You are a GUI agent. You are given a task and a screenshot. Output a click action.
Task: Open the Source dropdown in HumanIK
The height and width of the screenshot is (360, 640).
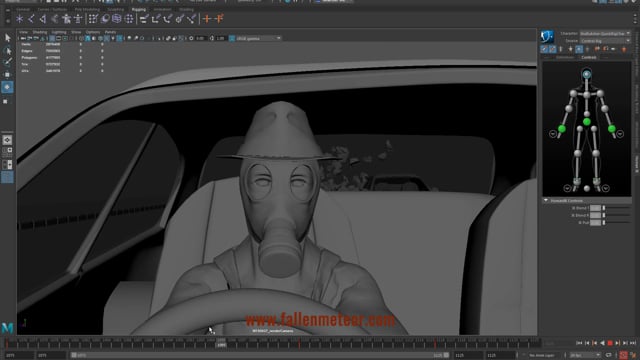(x=605, y=41)
